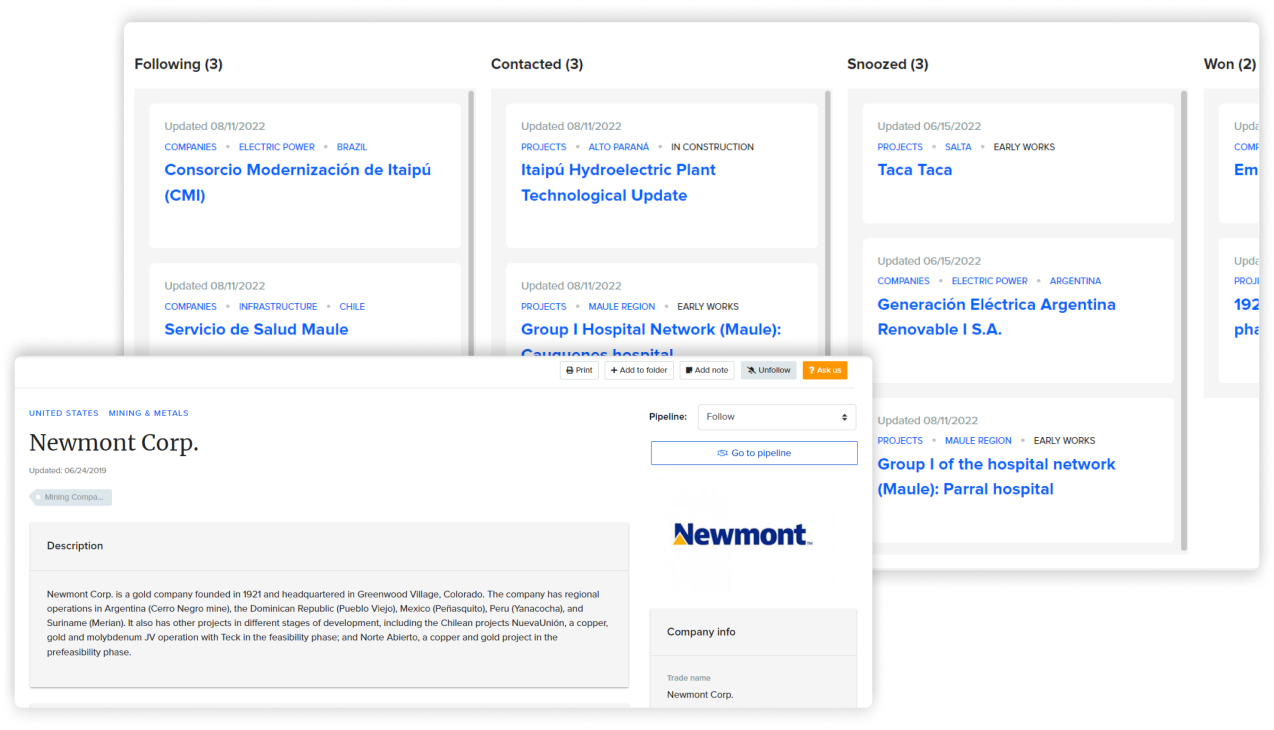Open the MINING & METALS category link

click(148, 412)
